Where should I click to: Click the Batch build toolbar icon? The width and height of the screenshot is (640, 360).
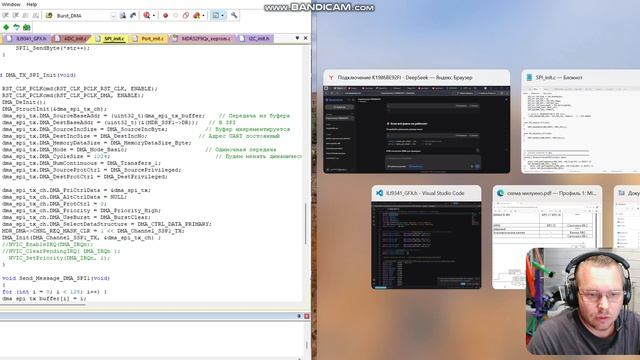26,16
